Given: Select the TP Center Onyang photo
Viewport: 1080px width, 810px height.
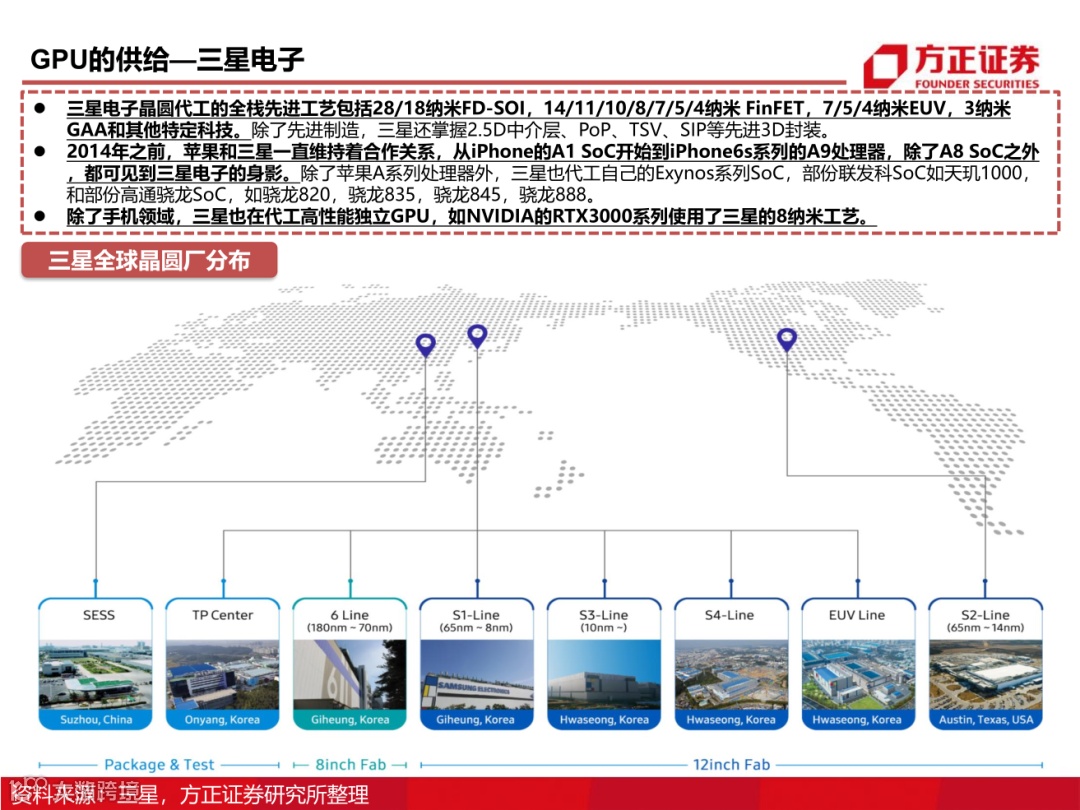Looking at the screenshot, I should coord(222,675).
